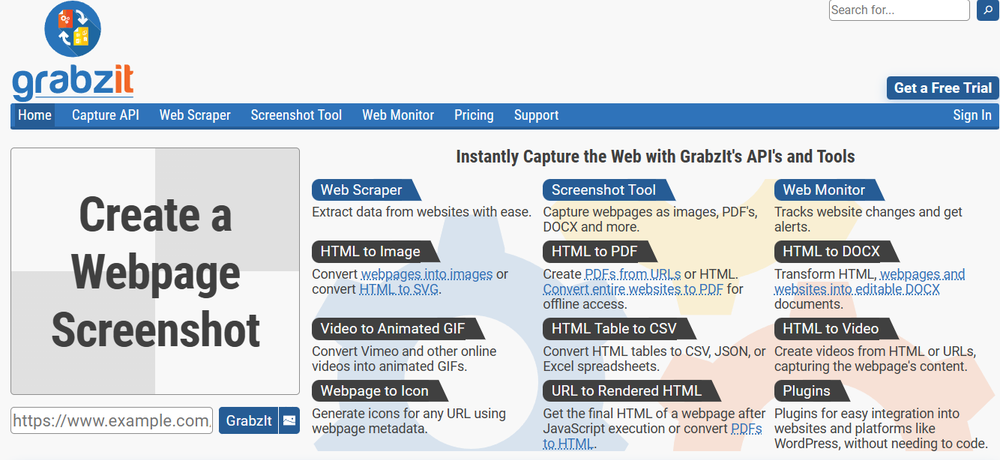The image size is (1000, 460).
Task: Click the GrabzIt circular logo icon
Action: click(73, 29)
